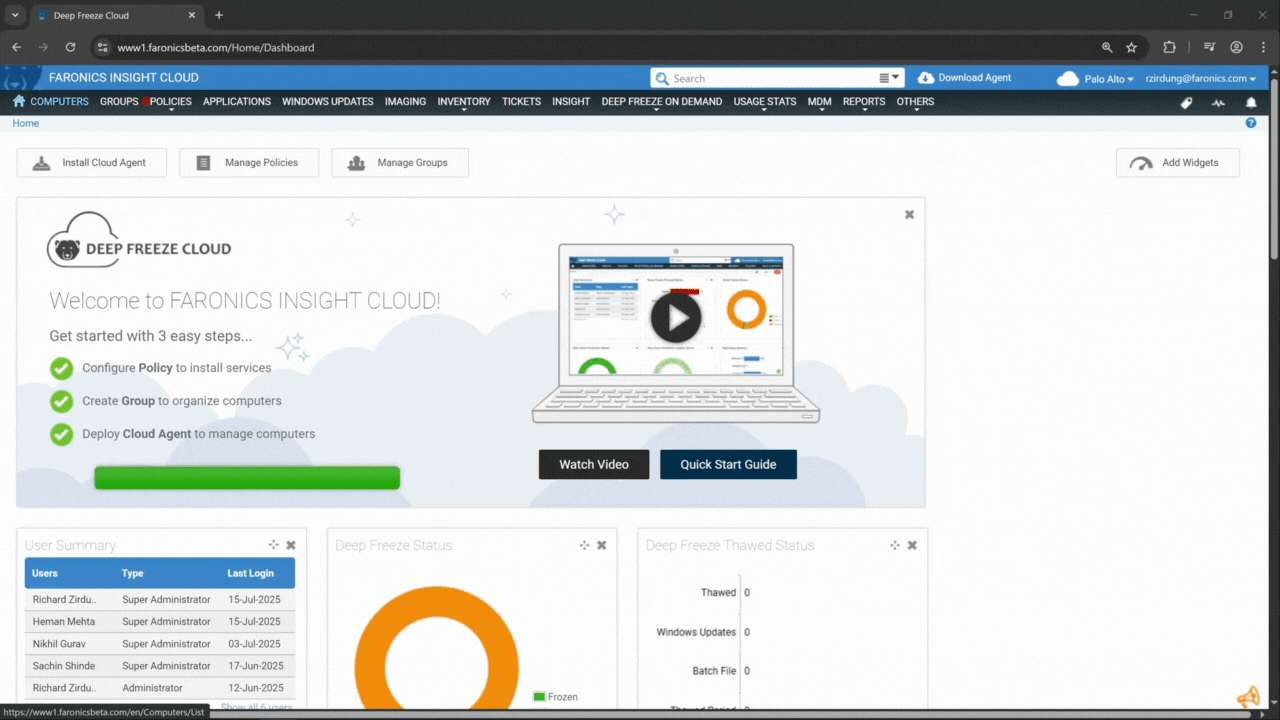The height and width of the screenshot is (720, 1280).
Task: Open the rzirdung@faronics.com account dropdown
Action: pyautogui.click(x=1200, y=78)
